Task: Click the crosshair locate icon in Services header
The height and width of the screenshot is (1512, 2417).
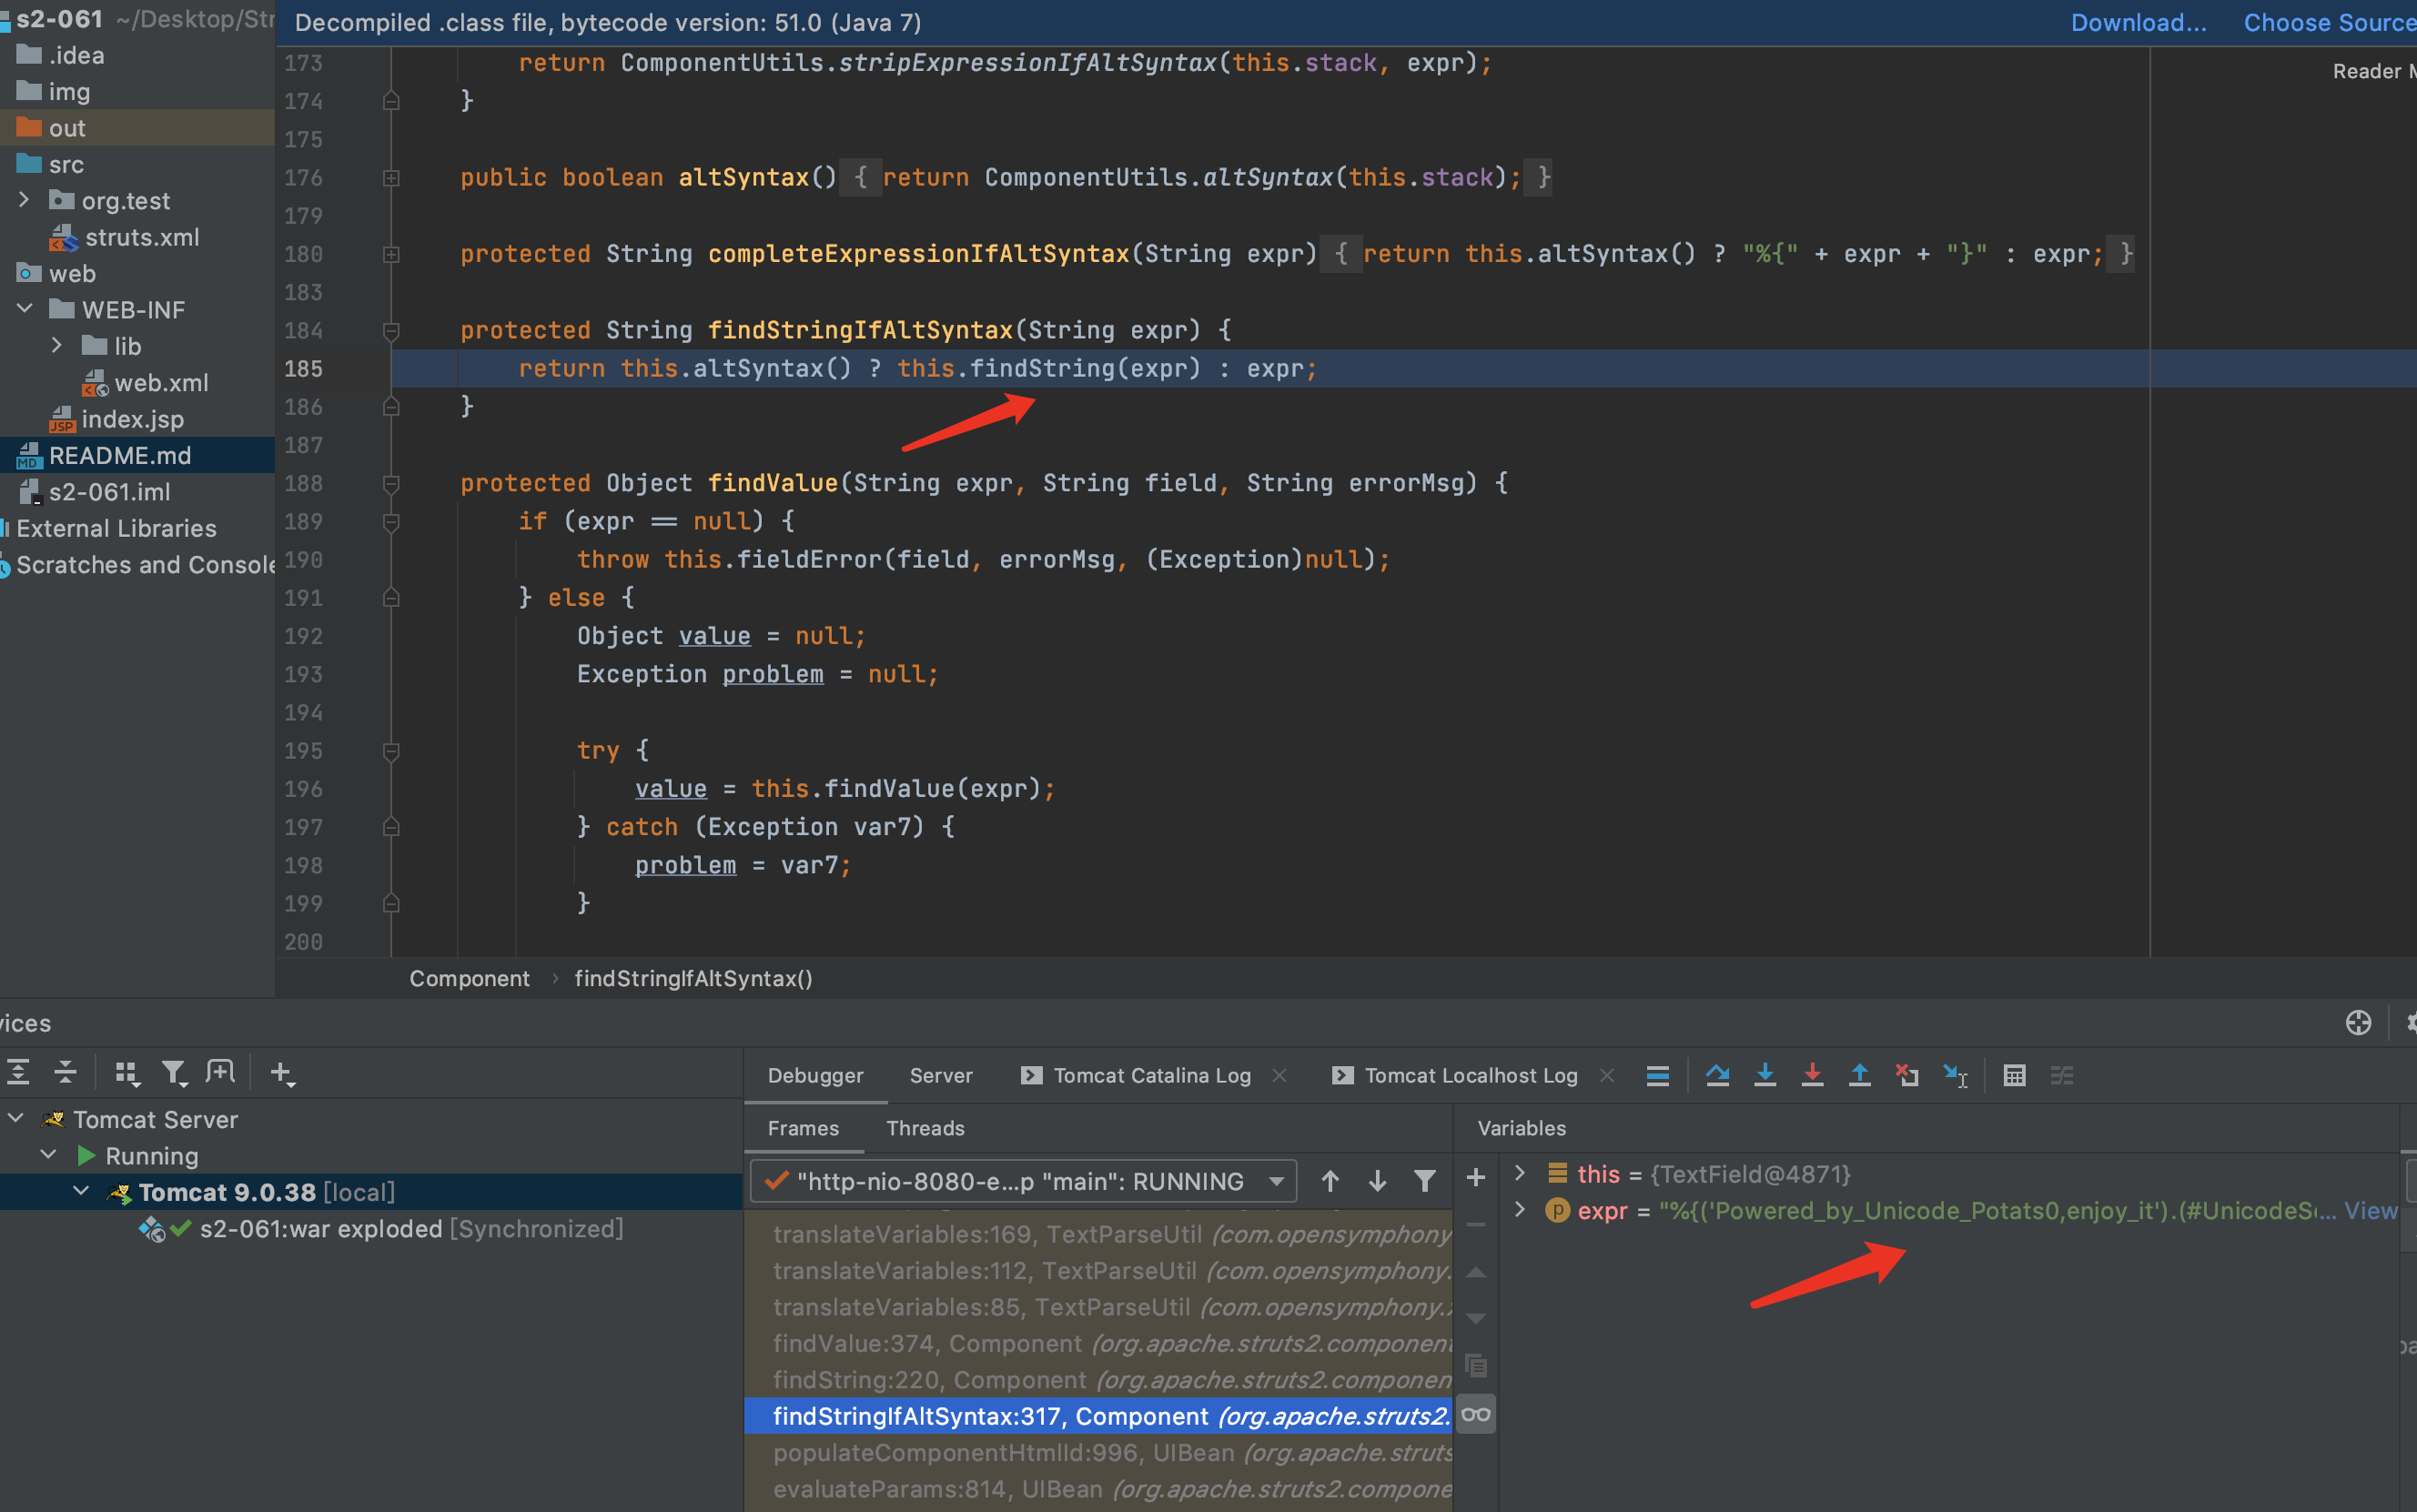Action: 2359,1022
